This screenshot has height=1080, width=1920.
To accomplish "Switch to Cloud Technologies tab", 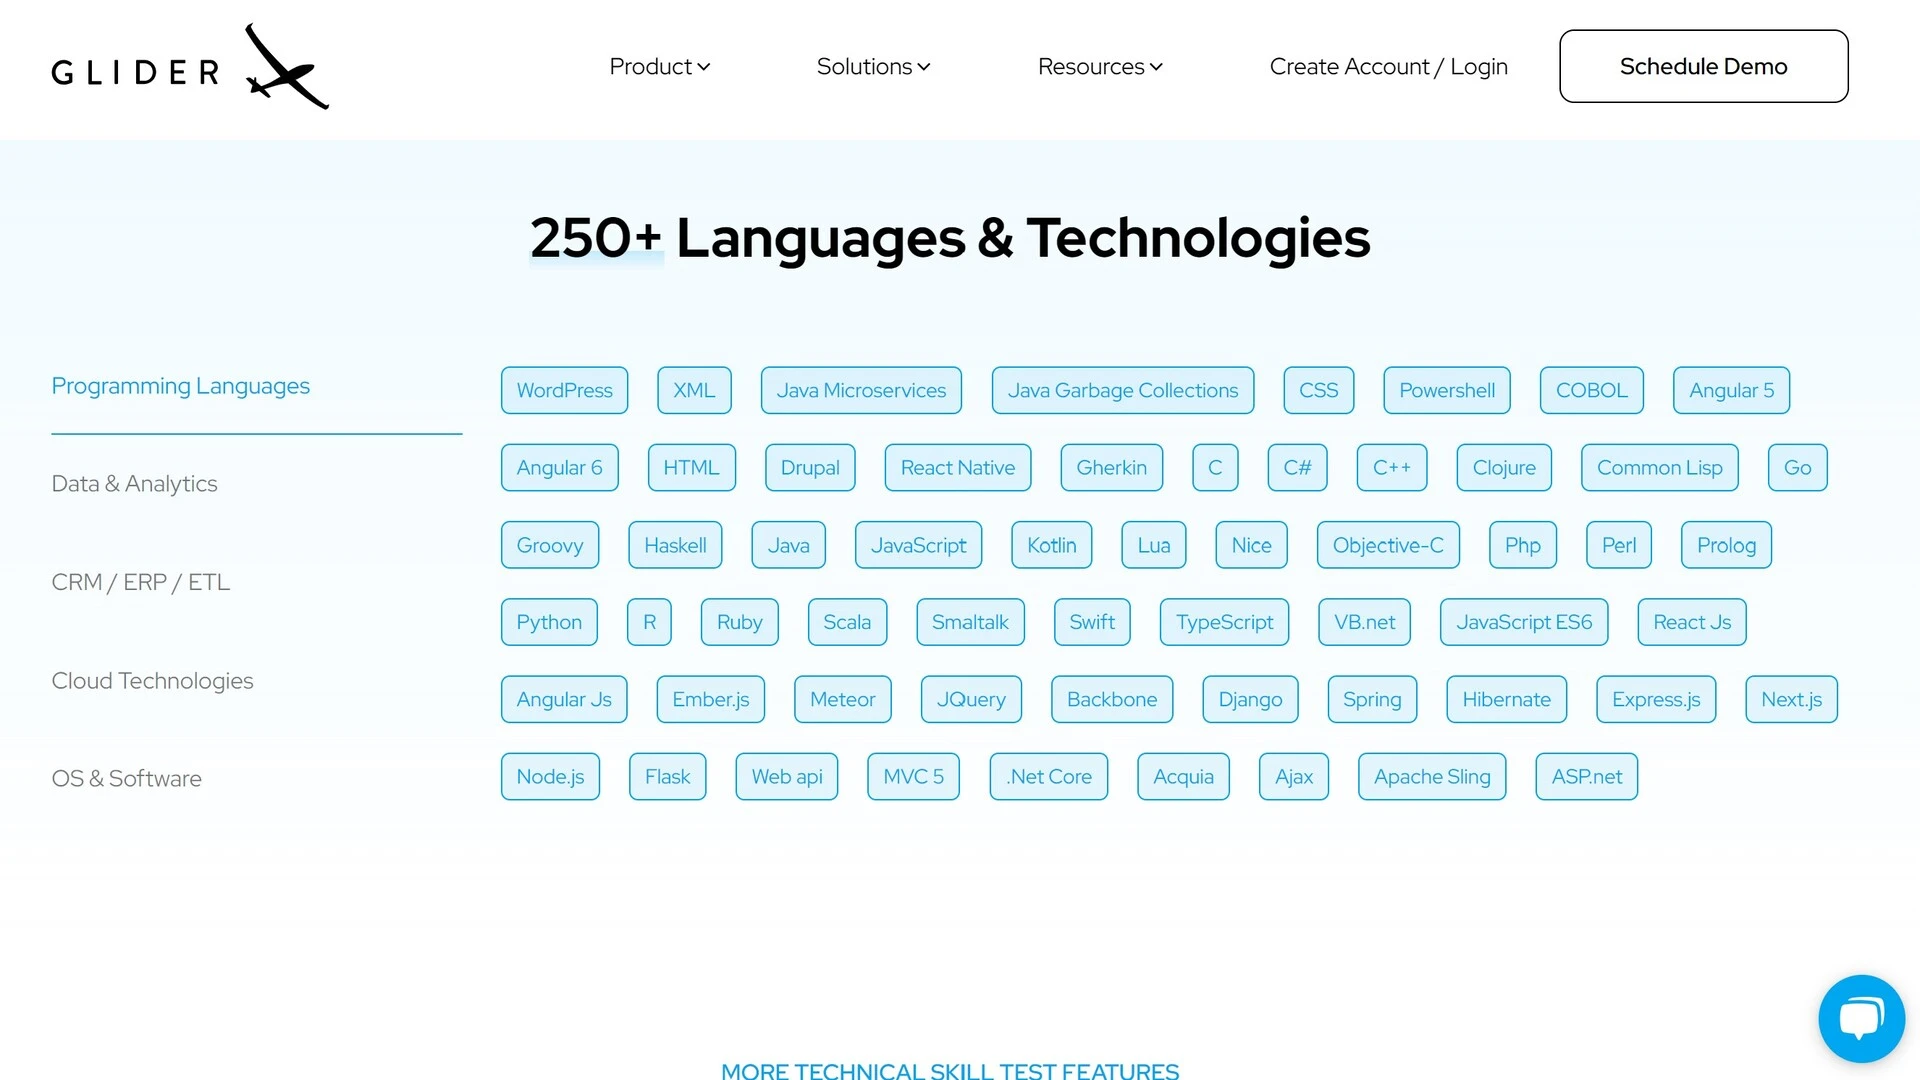I will 152,681.
